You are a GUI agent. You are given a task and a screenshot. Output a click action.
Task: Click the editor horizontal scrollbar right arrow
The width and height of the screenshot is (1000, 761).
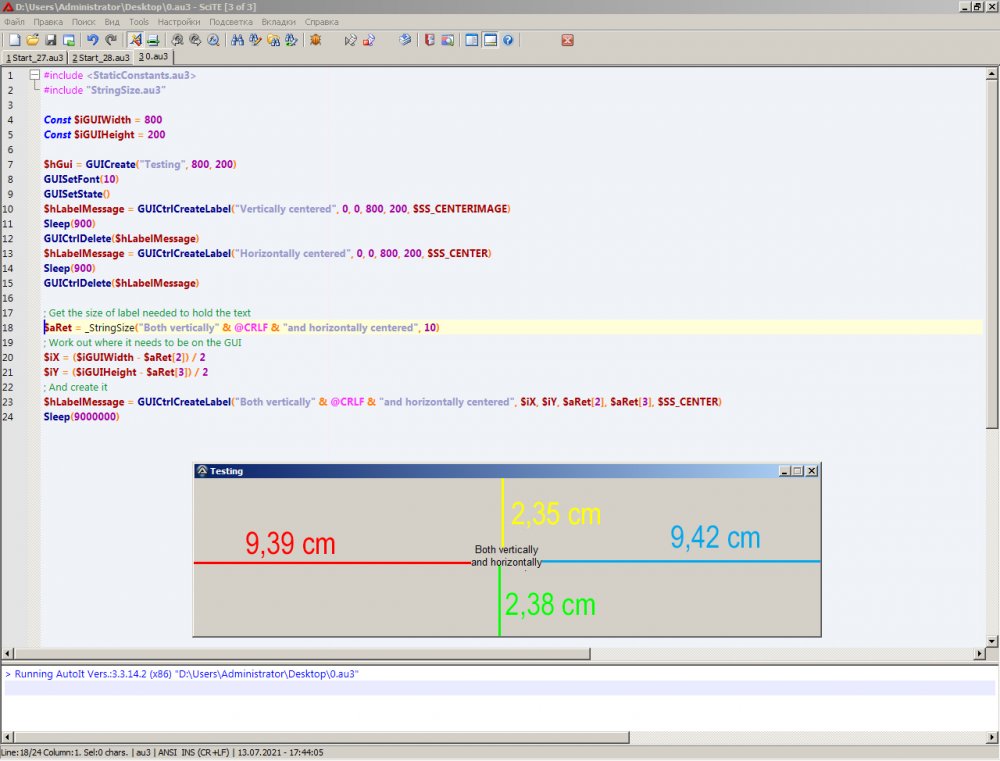click(x=980, y=653)
